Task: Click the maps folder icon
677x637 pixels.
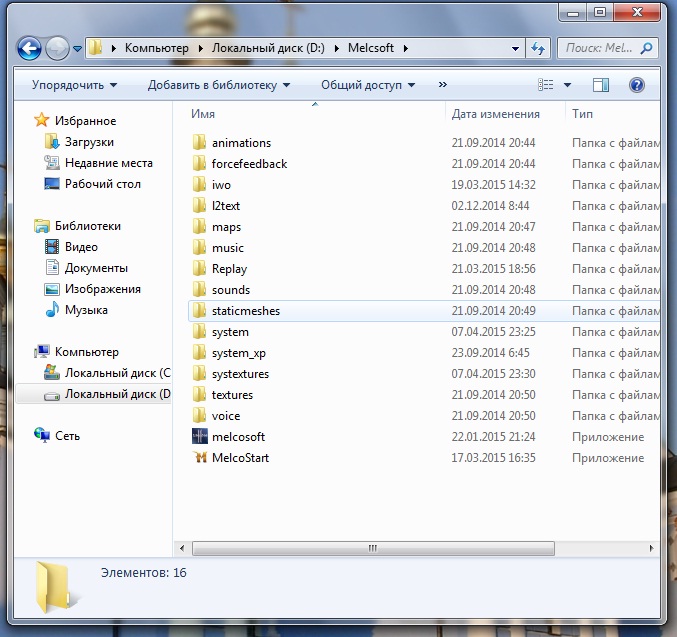Action: point(199,227)
